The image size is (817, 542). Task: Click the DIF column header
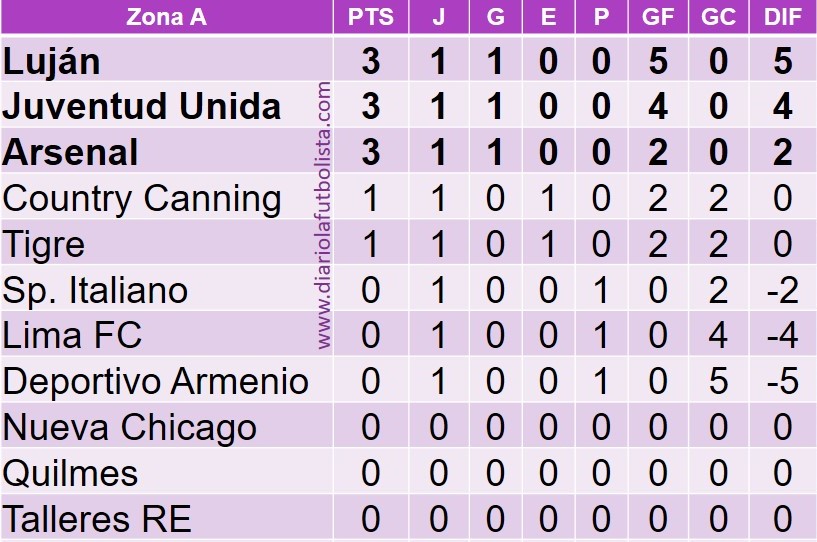point(783,17)
